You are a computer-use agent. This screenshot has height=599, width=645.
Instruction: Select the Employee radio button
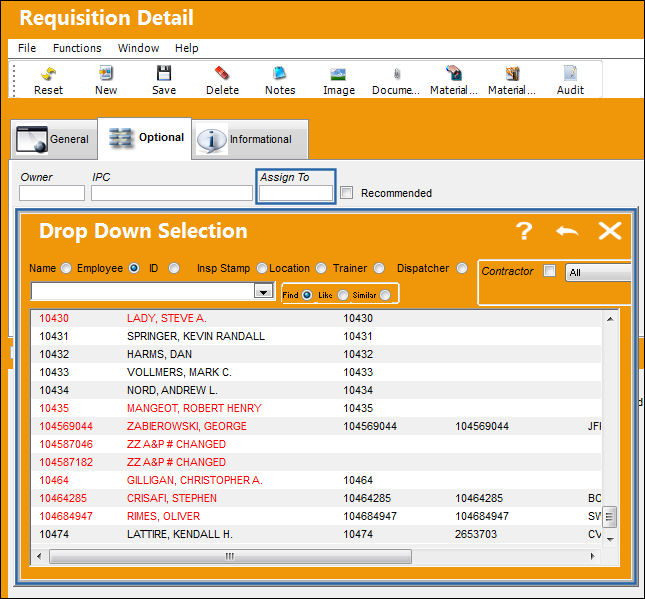[x=134, y=268]
